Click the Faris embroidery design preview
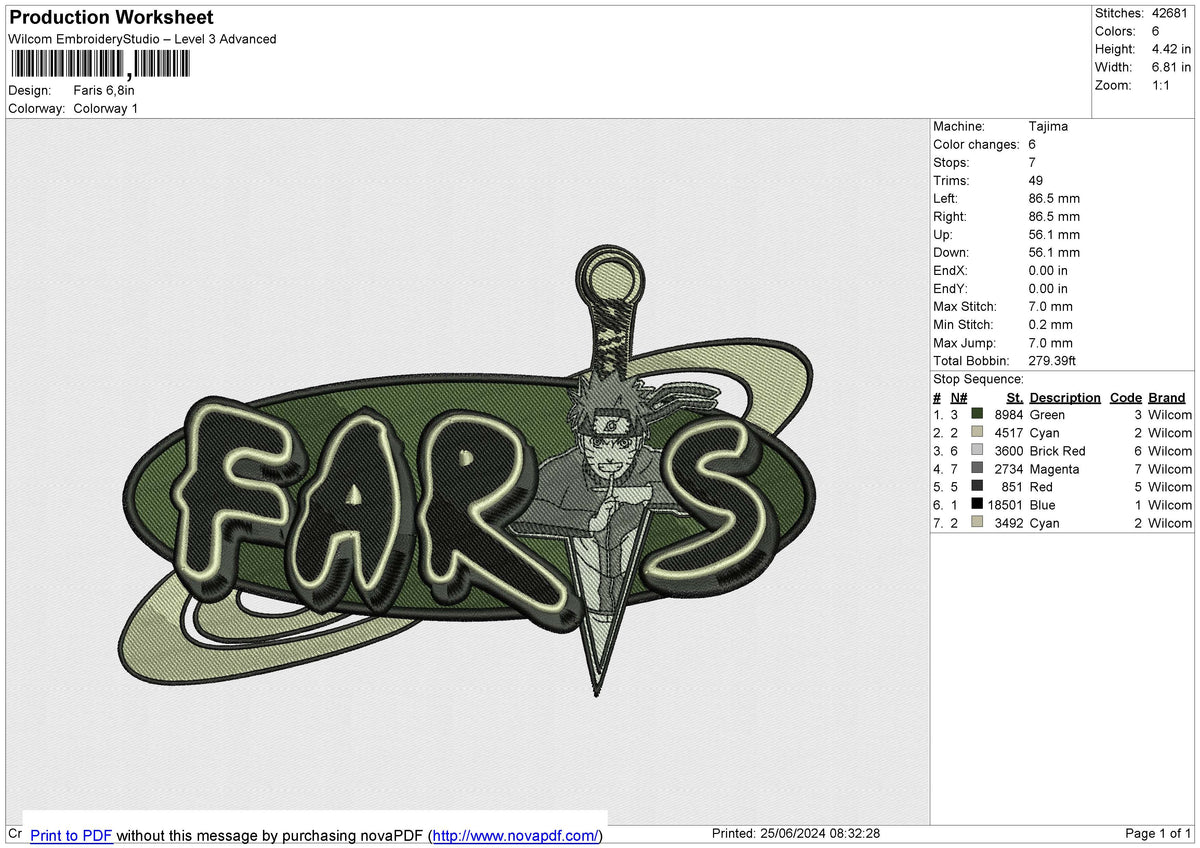1200x848 pixels. click(468, 470)
